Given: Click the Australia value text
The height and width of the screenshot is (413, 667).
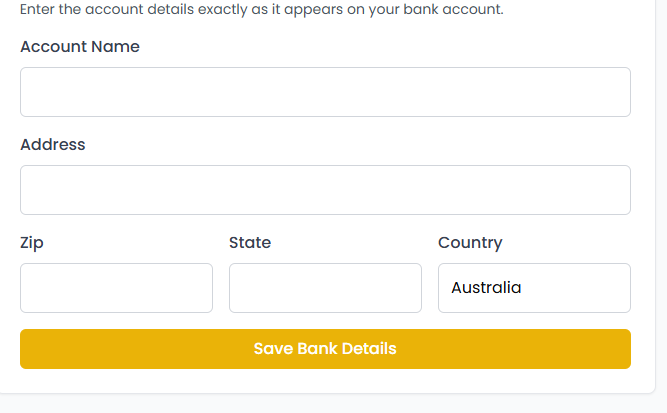Looking at the screenshot, I should [487, 288].
